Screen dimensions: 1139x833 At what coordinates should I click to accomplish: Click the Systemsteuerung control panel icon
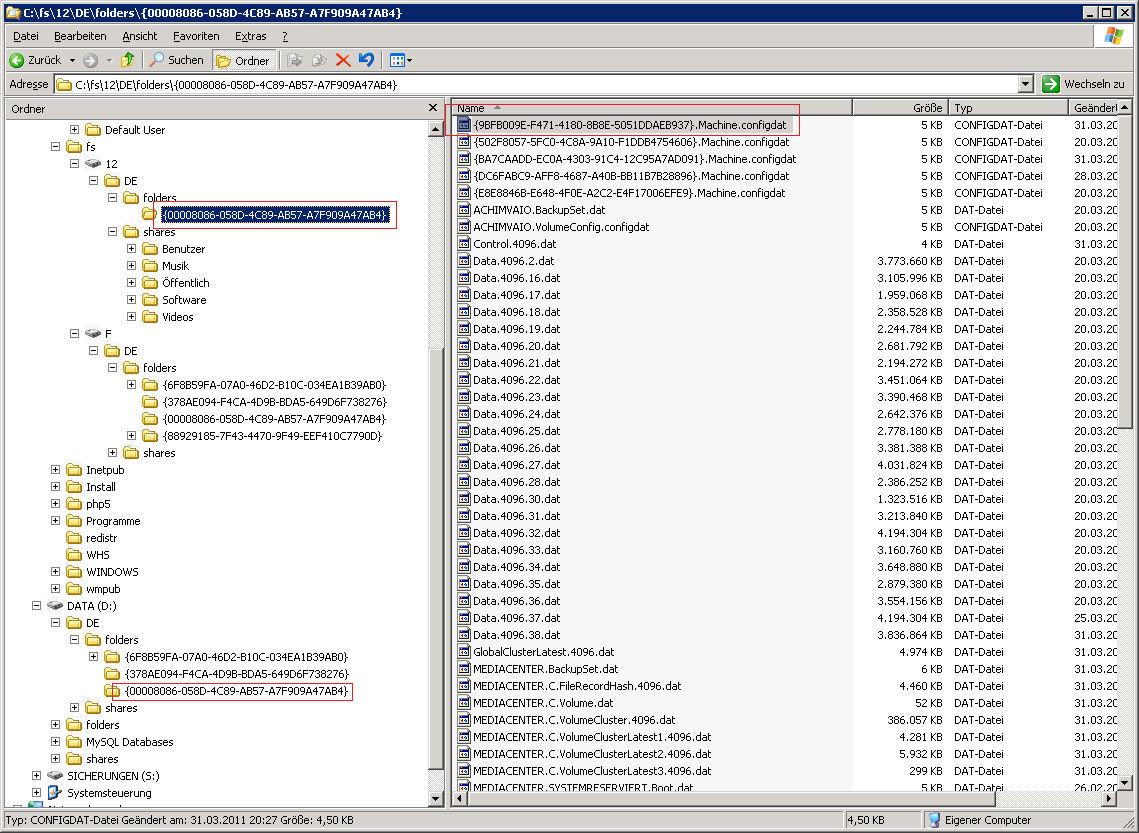pyautogui.click(x=55, y=792)
